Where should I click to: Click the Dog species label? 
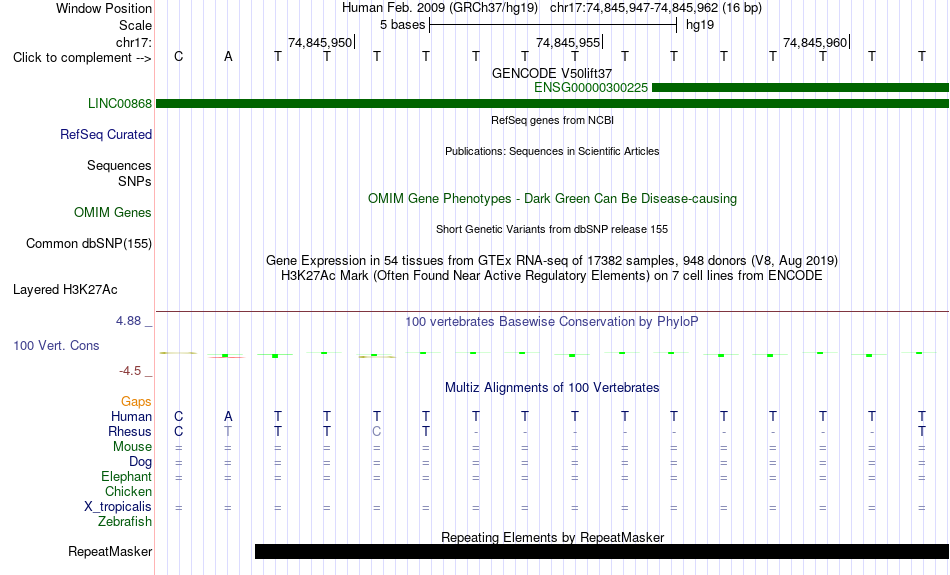pyautogui.click(x=140, y=462)
